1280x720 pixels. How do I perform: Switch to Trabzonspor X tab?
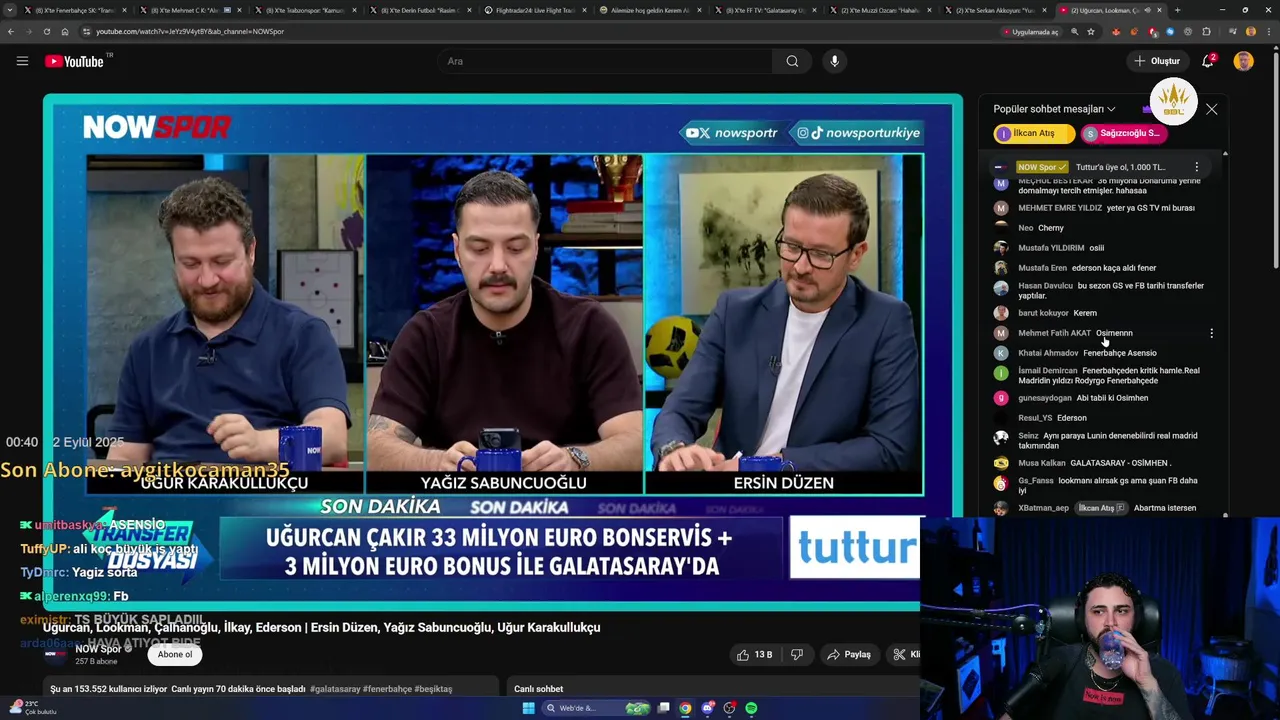pos(305,10)
